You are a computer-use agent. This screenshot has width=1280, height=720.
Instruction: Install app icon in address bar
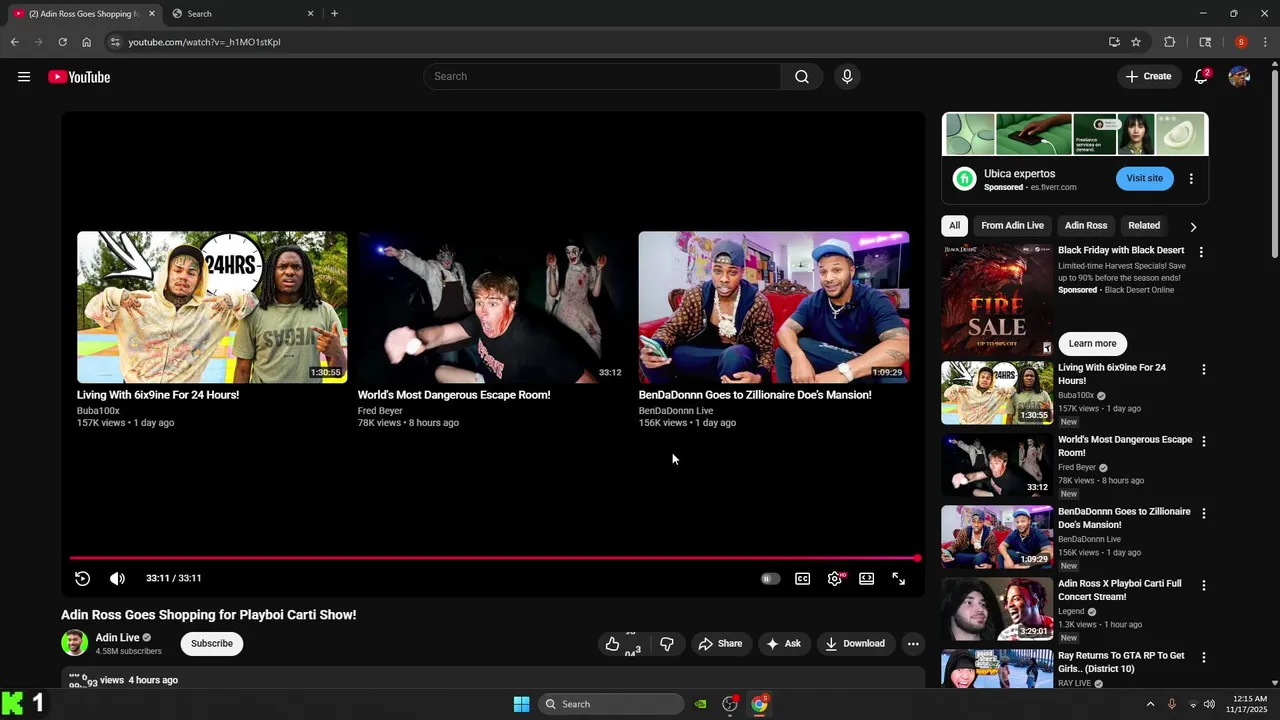click(x=1114, y=42)
